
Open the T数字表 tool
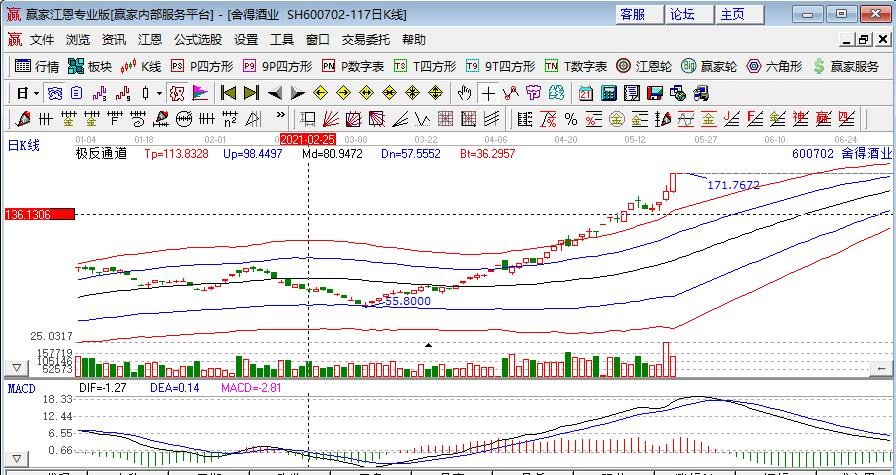point(575,66)
